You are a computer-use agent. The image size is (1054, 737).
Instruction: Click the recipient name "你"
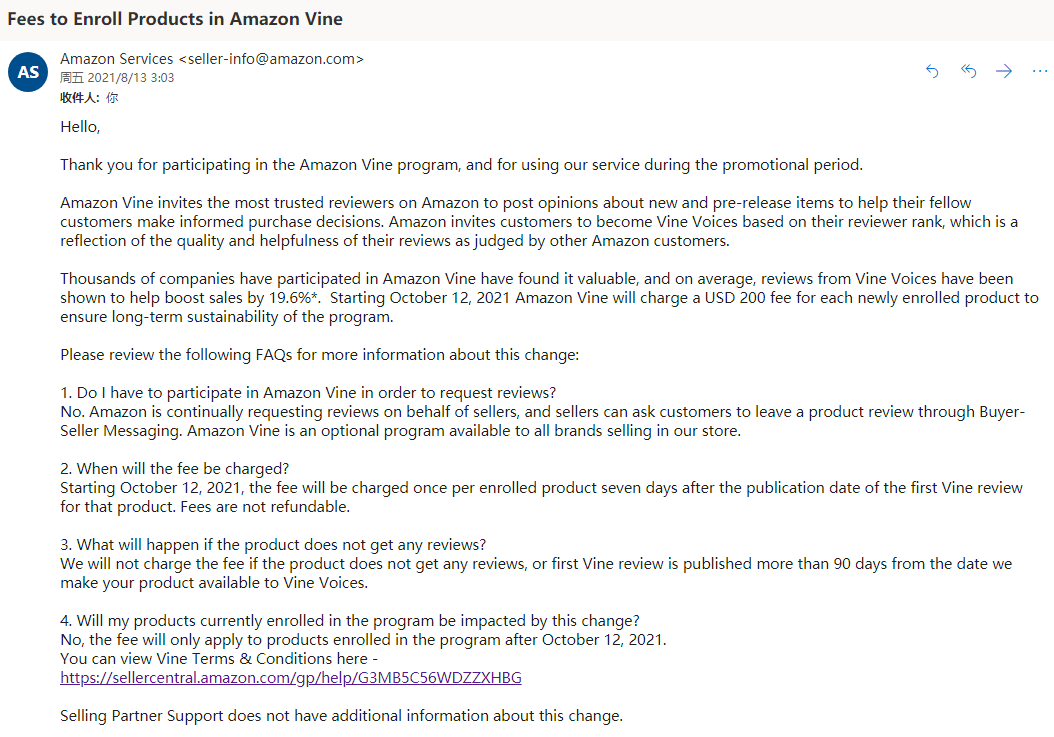(112, 97)
